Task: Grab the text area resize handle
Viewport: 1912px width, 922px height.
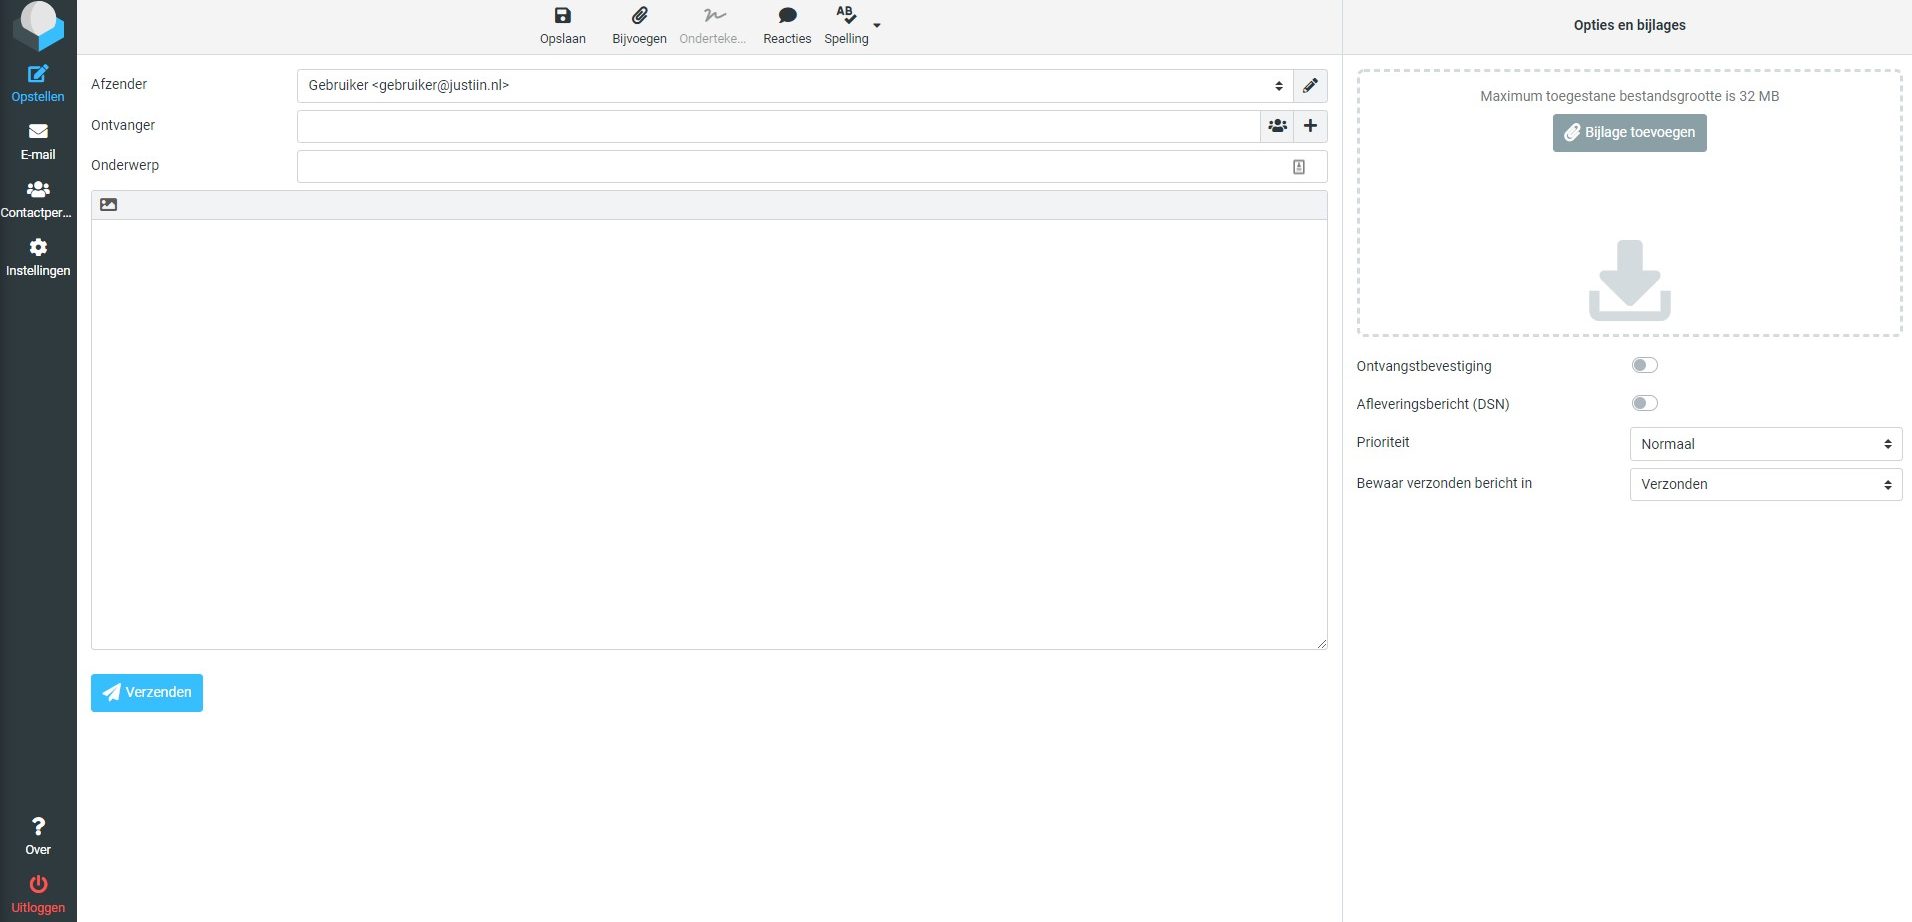Action: click(x=1321, y=643)
